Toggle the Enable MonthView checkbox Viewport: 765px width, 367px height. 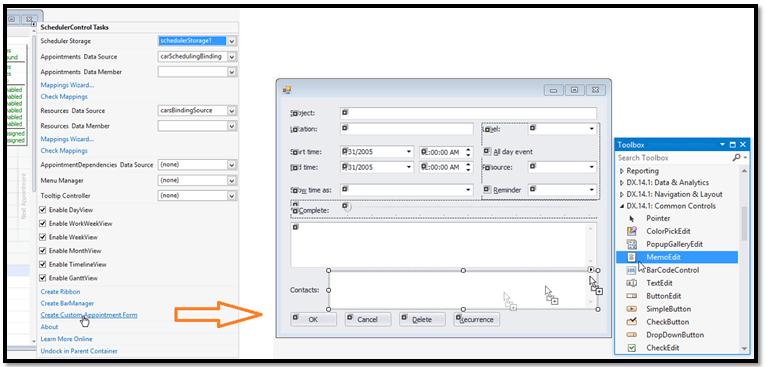point(43,251)
